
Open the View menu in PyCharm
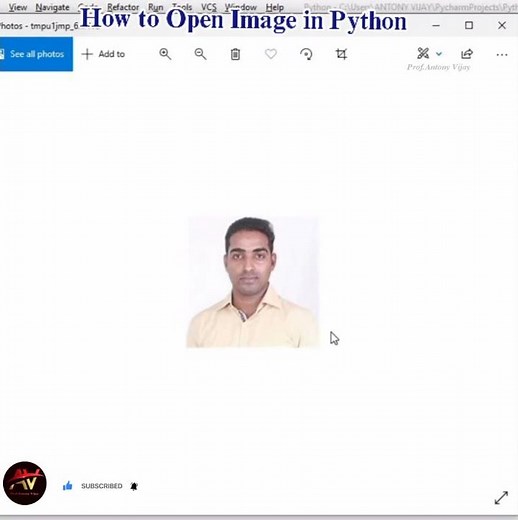click(18, 7)
